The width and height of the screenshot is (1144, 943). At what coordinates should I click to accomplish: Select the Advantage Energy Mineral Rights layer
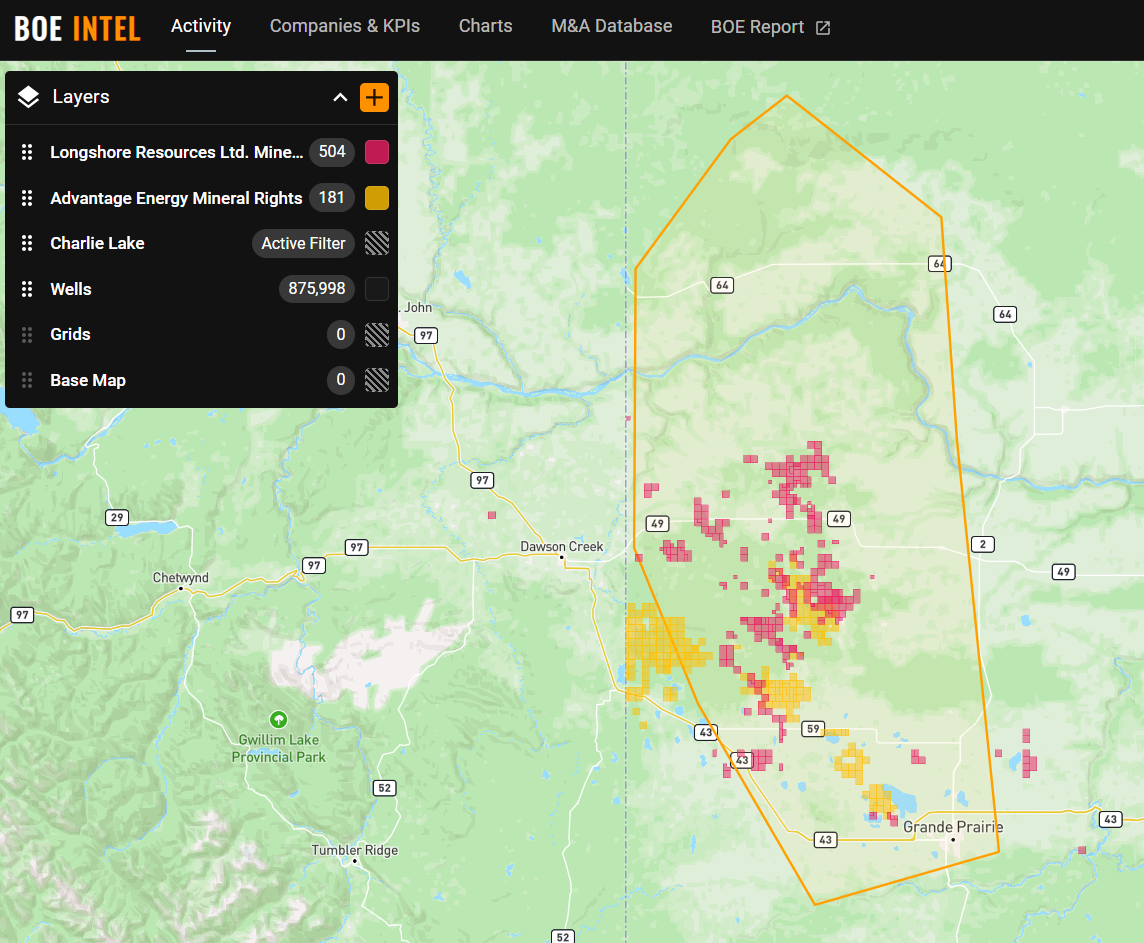(x=176, y=198)
